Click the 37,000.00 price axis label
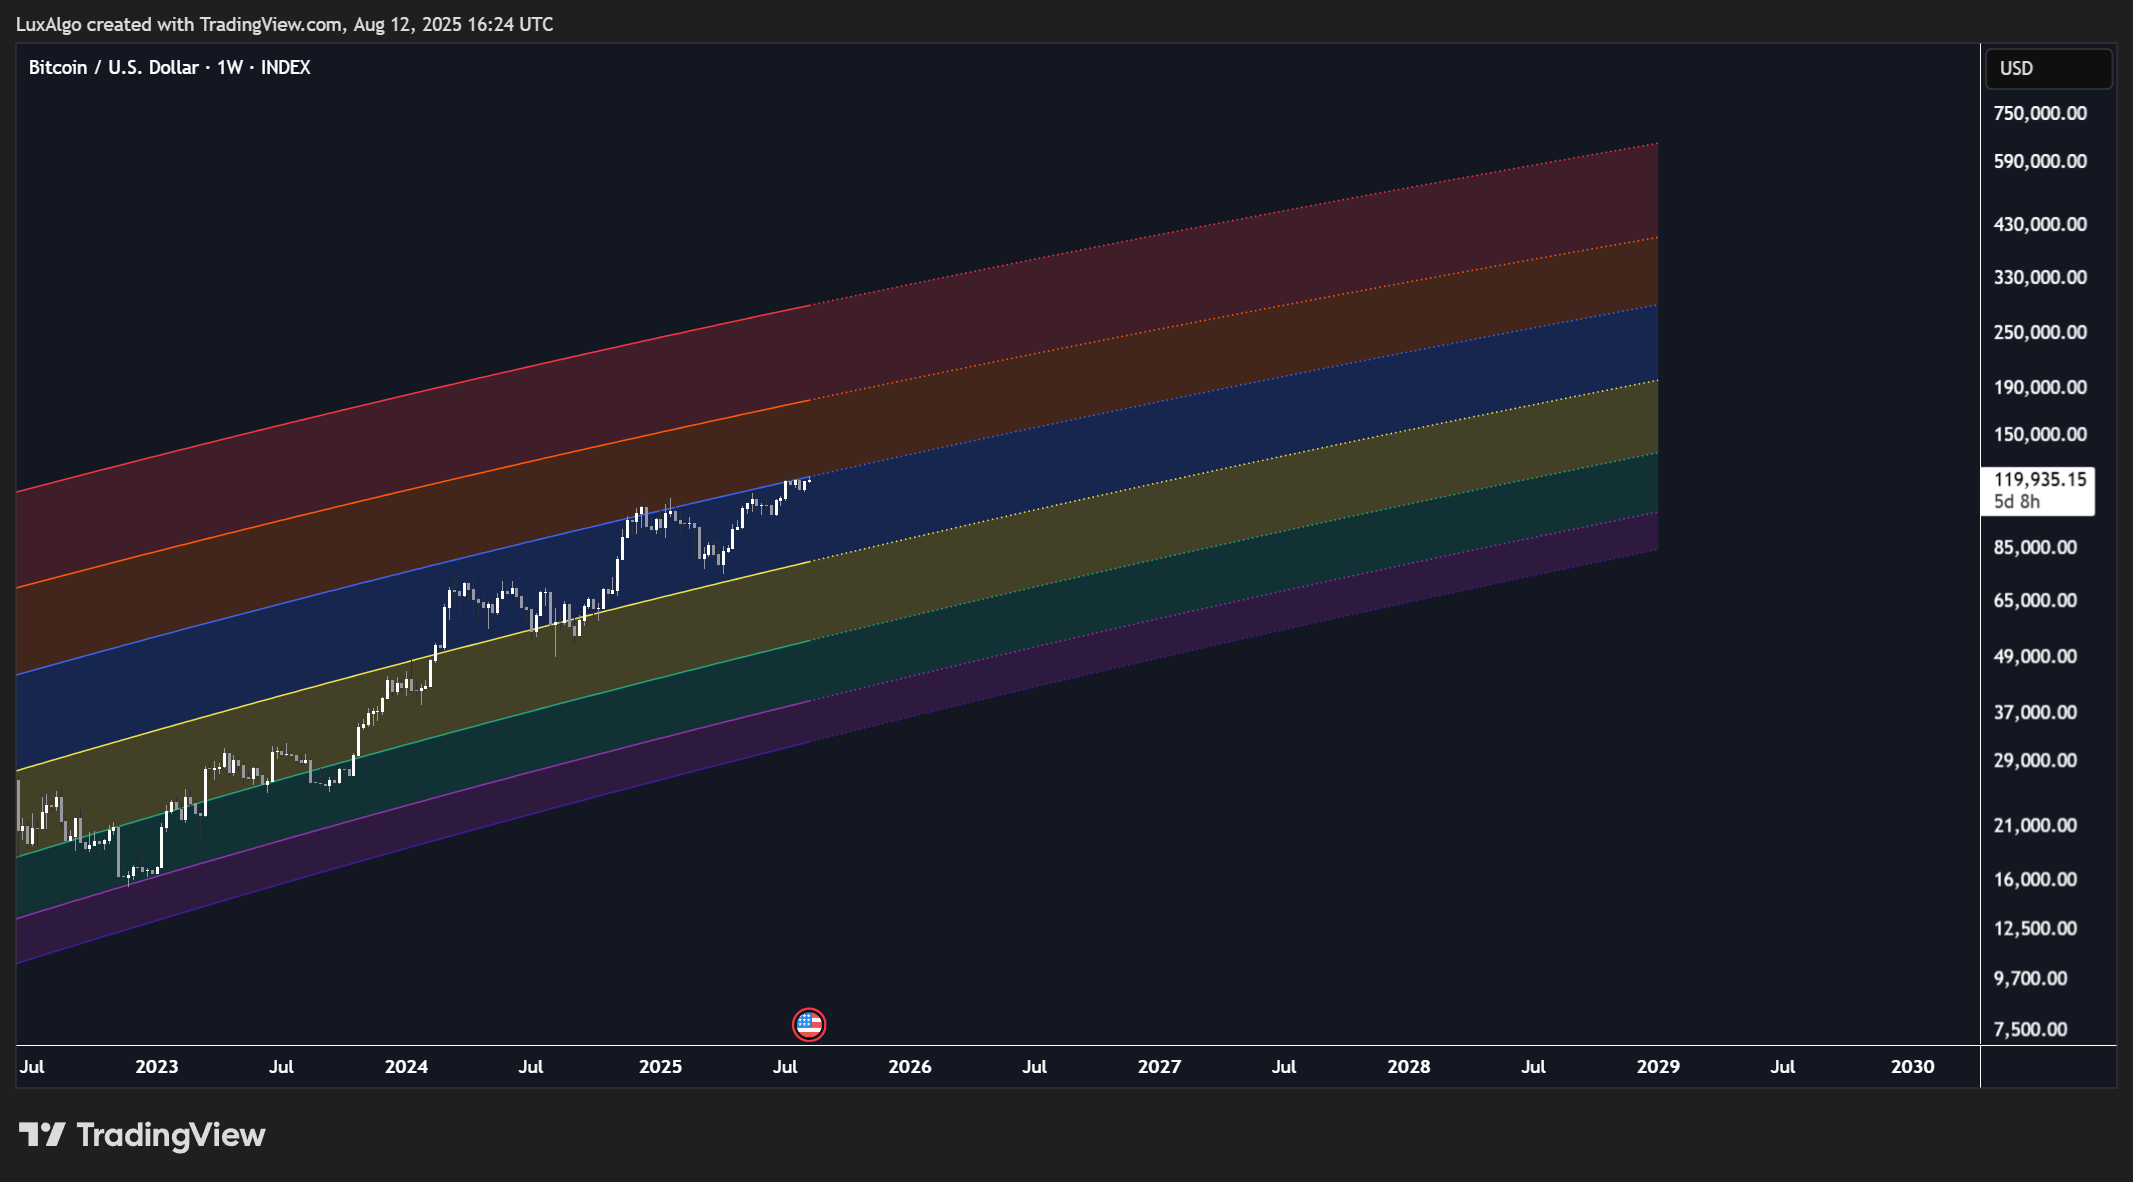This screenshot has width=2133, height=1182. (x=2035, y=713)
